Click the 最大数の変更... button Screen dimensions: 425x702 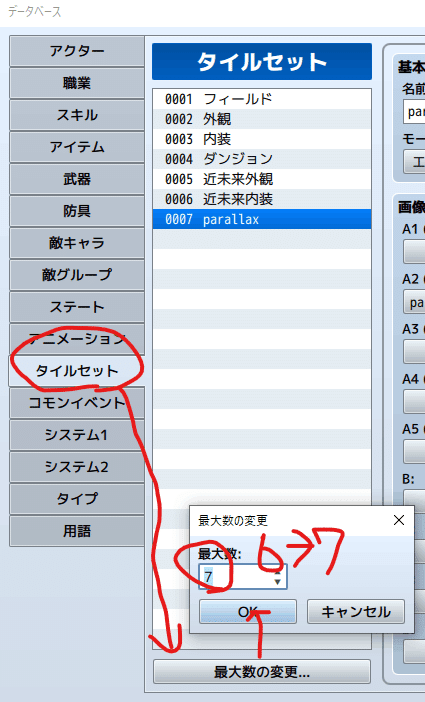click(x=262, y=672)
